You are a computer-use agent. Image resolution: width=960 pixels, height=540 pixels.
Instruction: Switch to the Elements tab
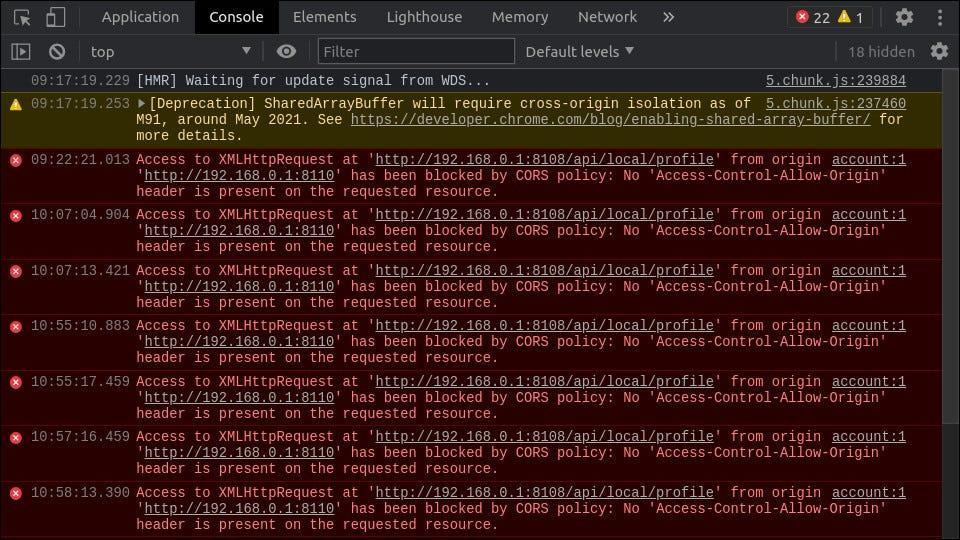point(324,17)
